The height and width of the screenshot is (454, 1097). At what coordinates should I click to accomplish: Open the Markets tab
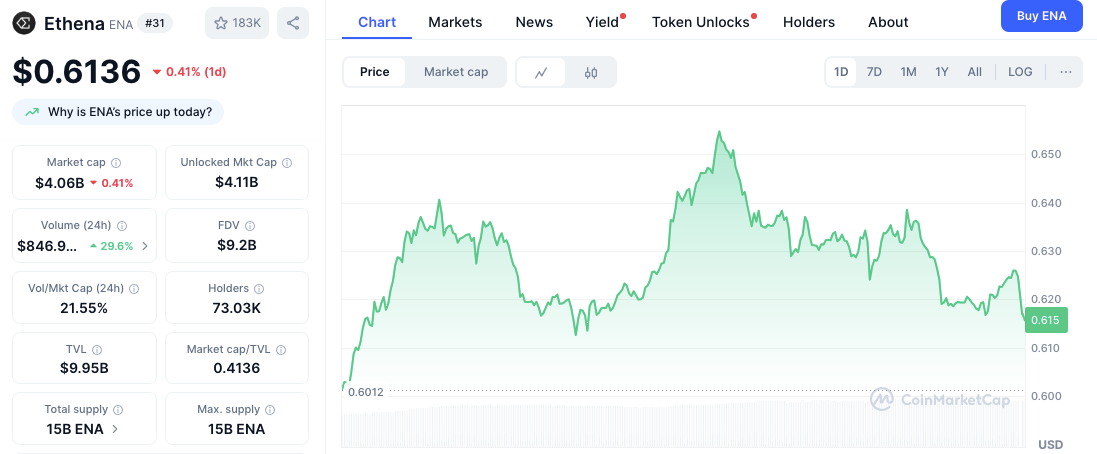tap(455, 22)
